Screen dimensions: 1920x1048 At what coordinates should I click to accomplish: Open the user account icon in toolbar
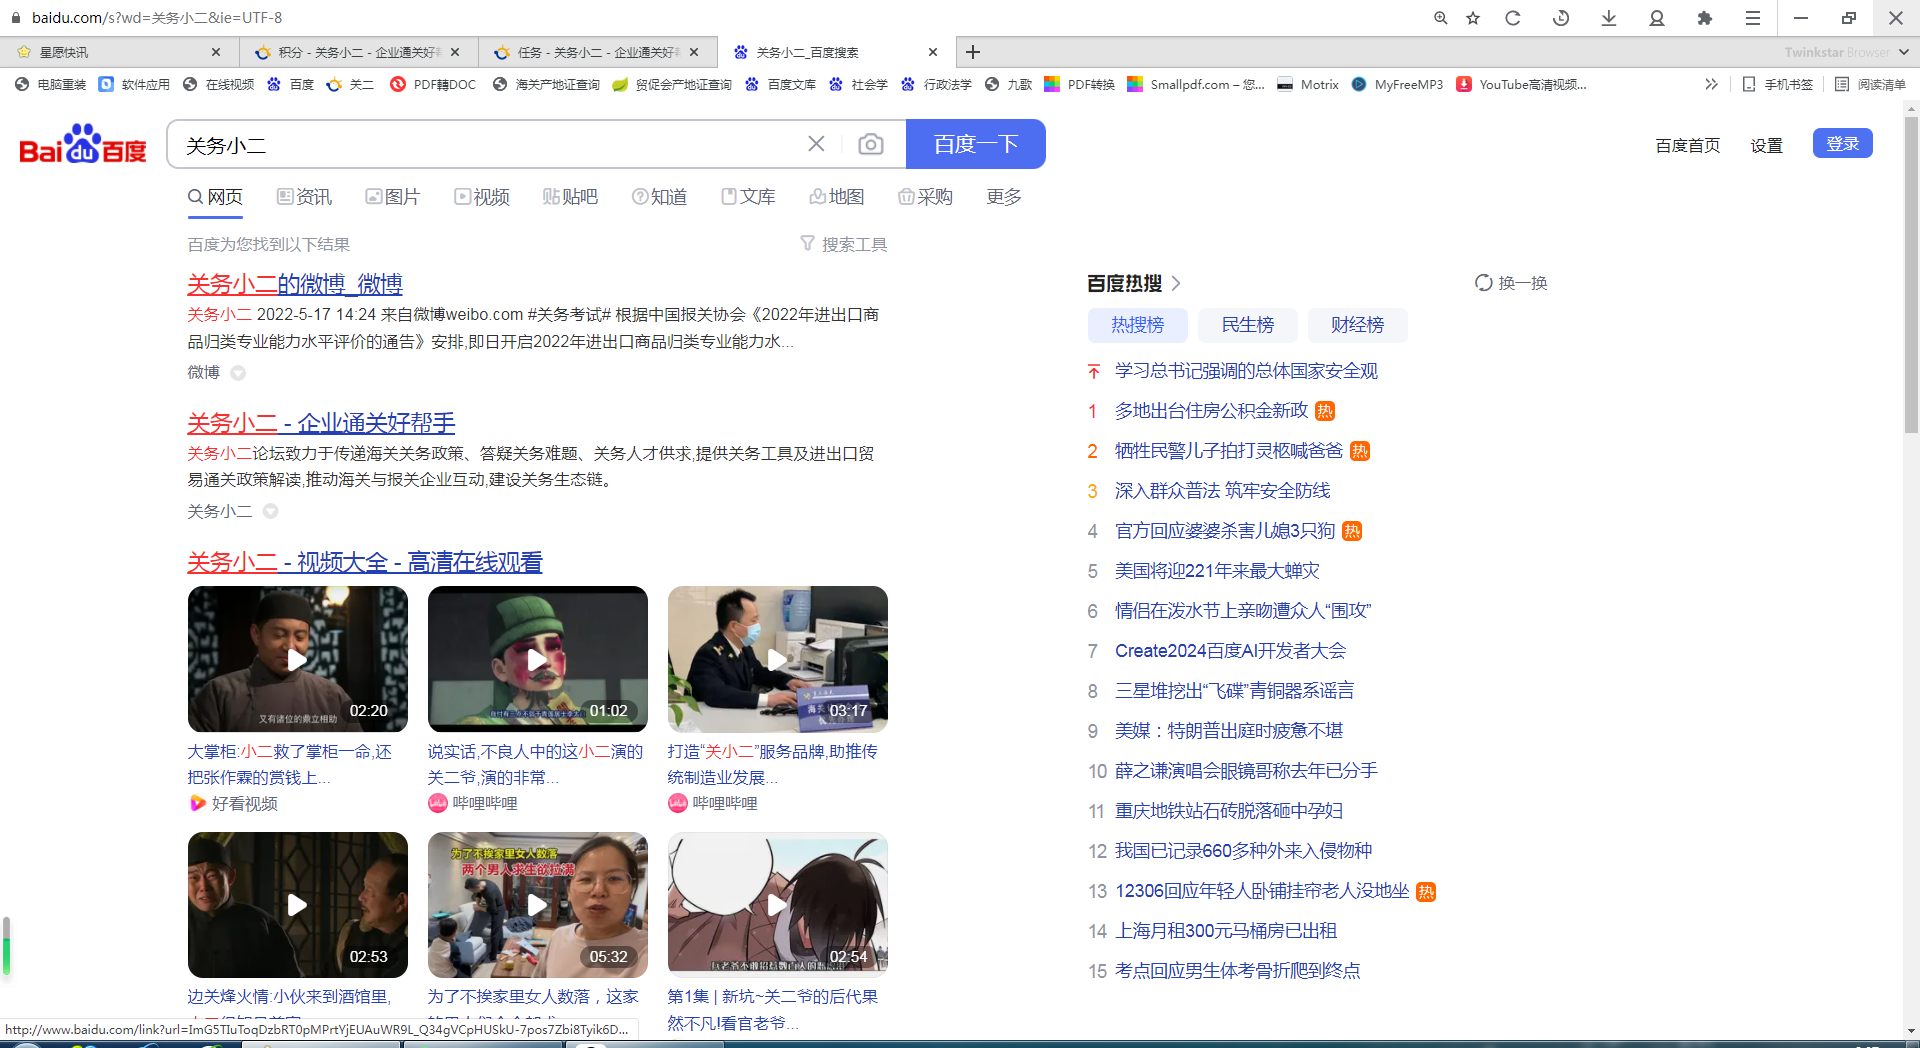[1657, 18]
